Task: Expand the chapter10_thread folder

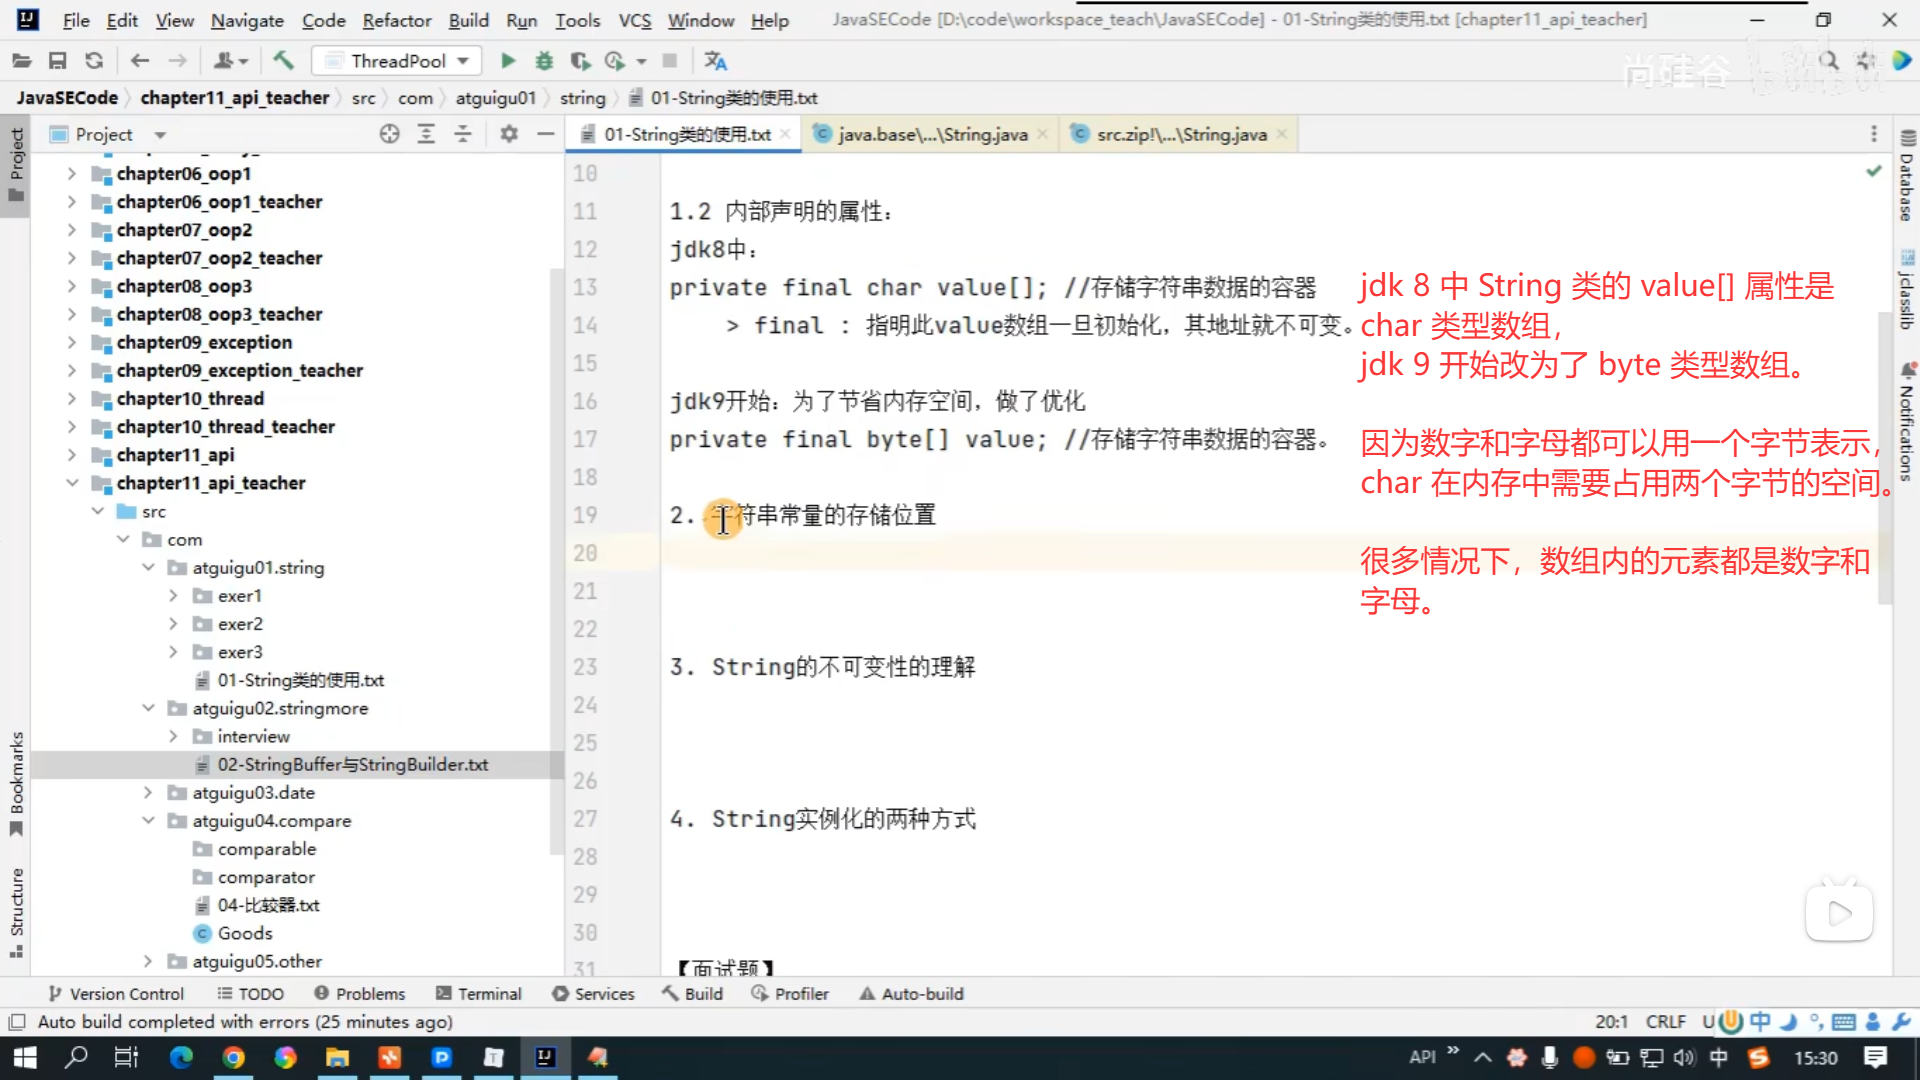Action: pyautogui.click(x=71, y=399)
